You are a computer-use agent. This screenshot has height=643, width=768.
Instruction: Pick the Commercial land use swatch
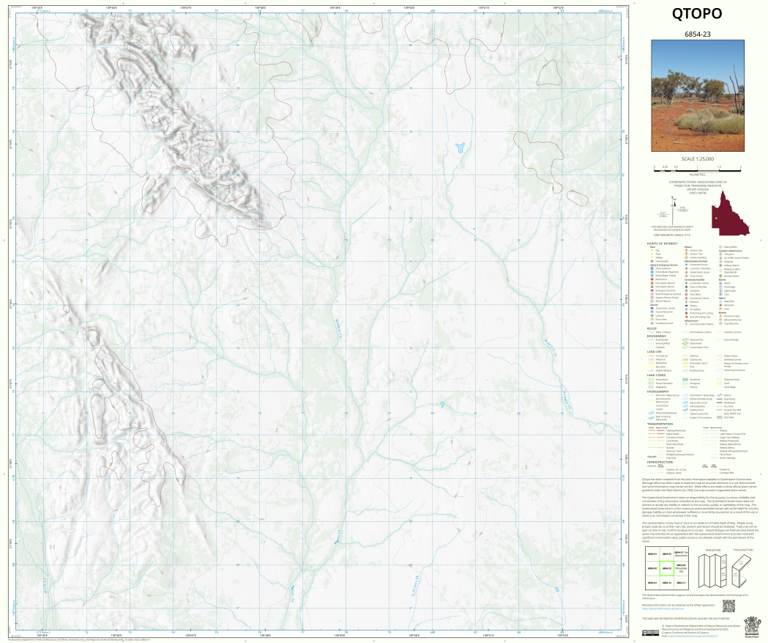pos(651,356)
